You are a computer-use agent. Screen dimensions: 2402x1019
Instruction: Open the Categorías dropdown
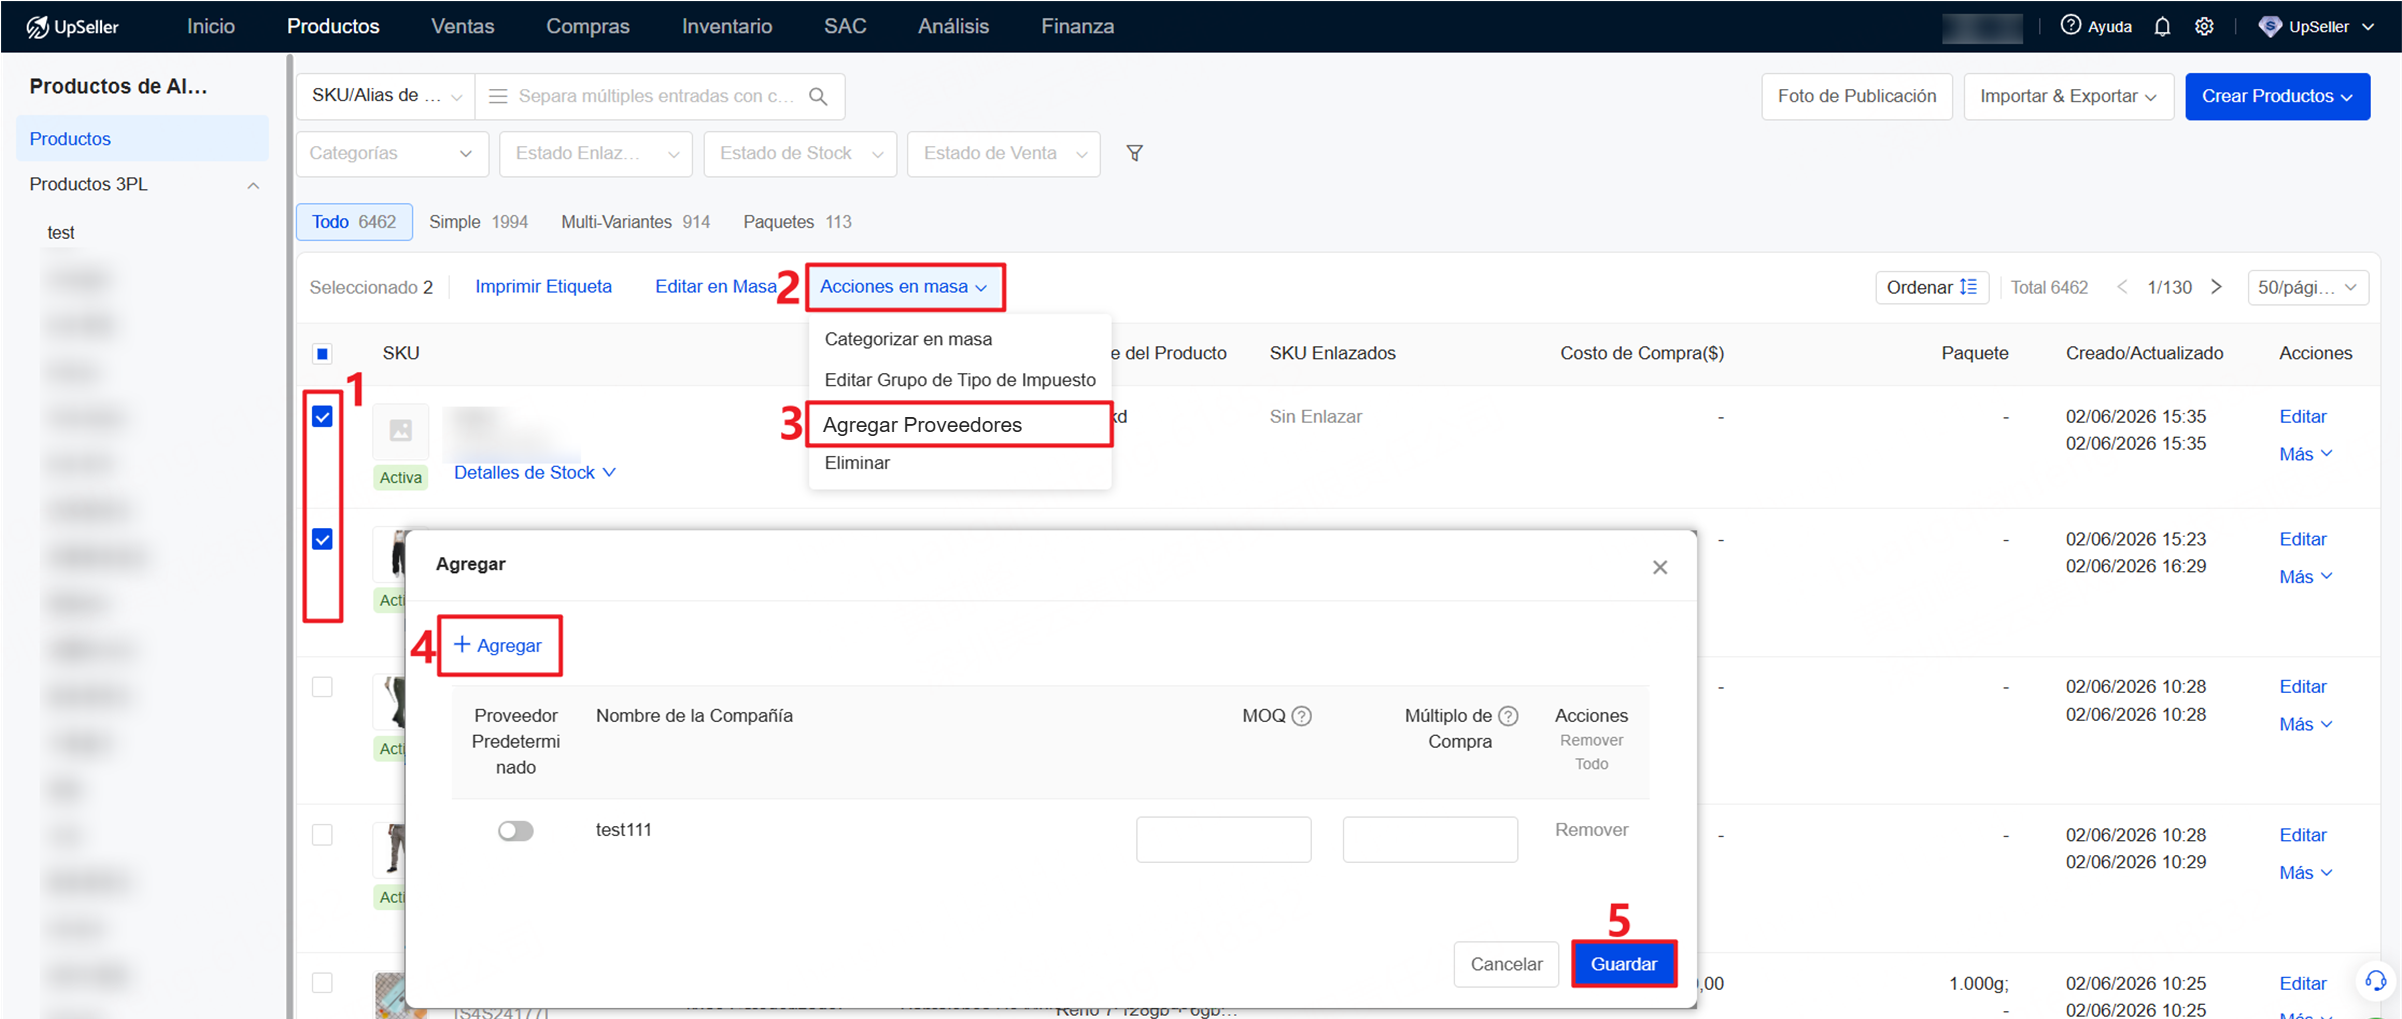point(391,153)
